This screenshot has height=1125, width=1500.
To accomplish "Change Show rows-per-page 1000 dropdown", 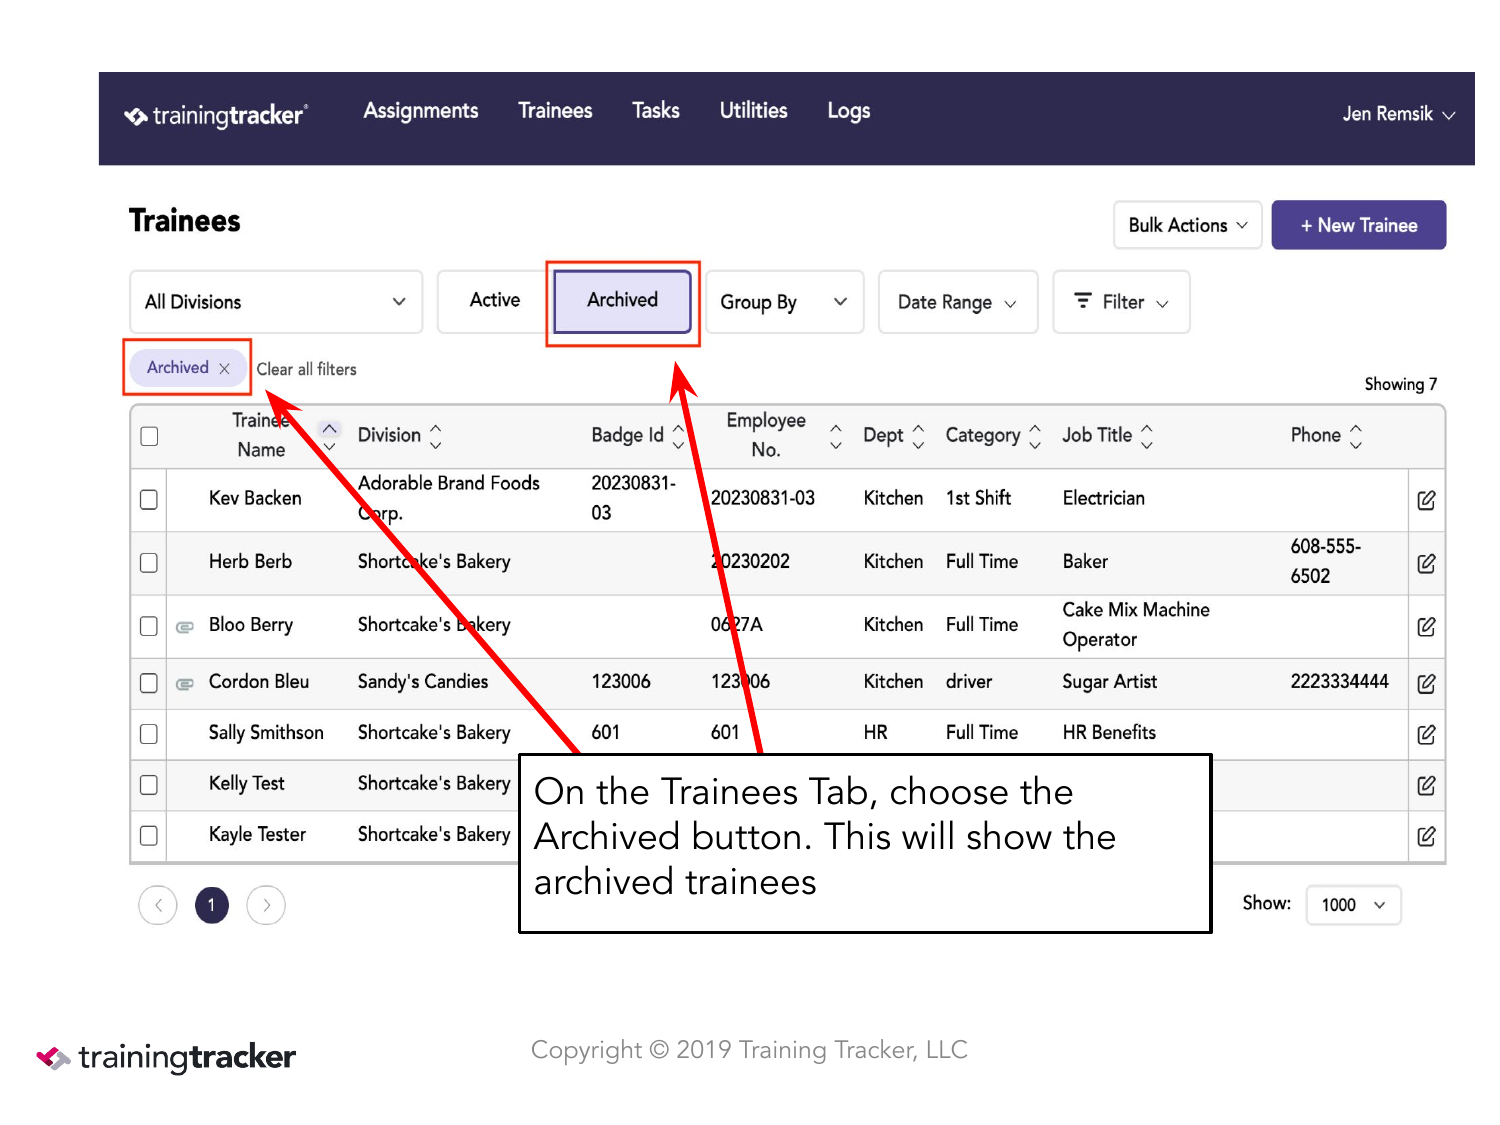I will tap(1353, 905).
